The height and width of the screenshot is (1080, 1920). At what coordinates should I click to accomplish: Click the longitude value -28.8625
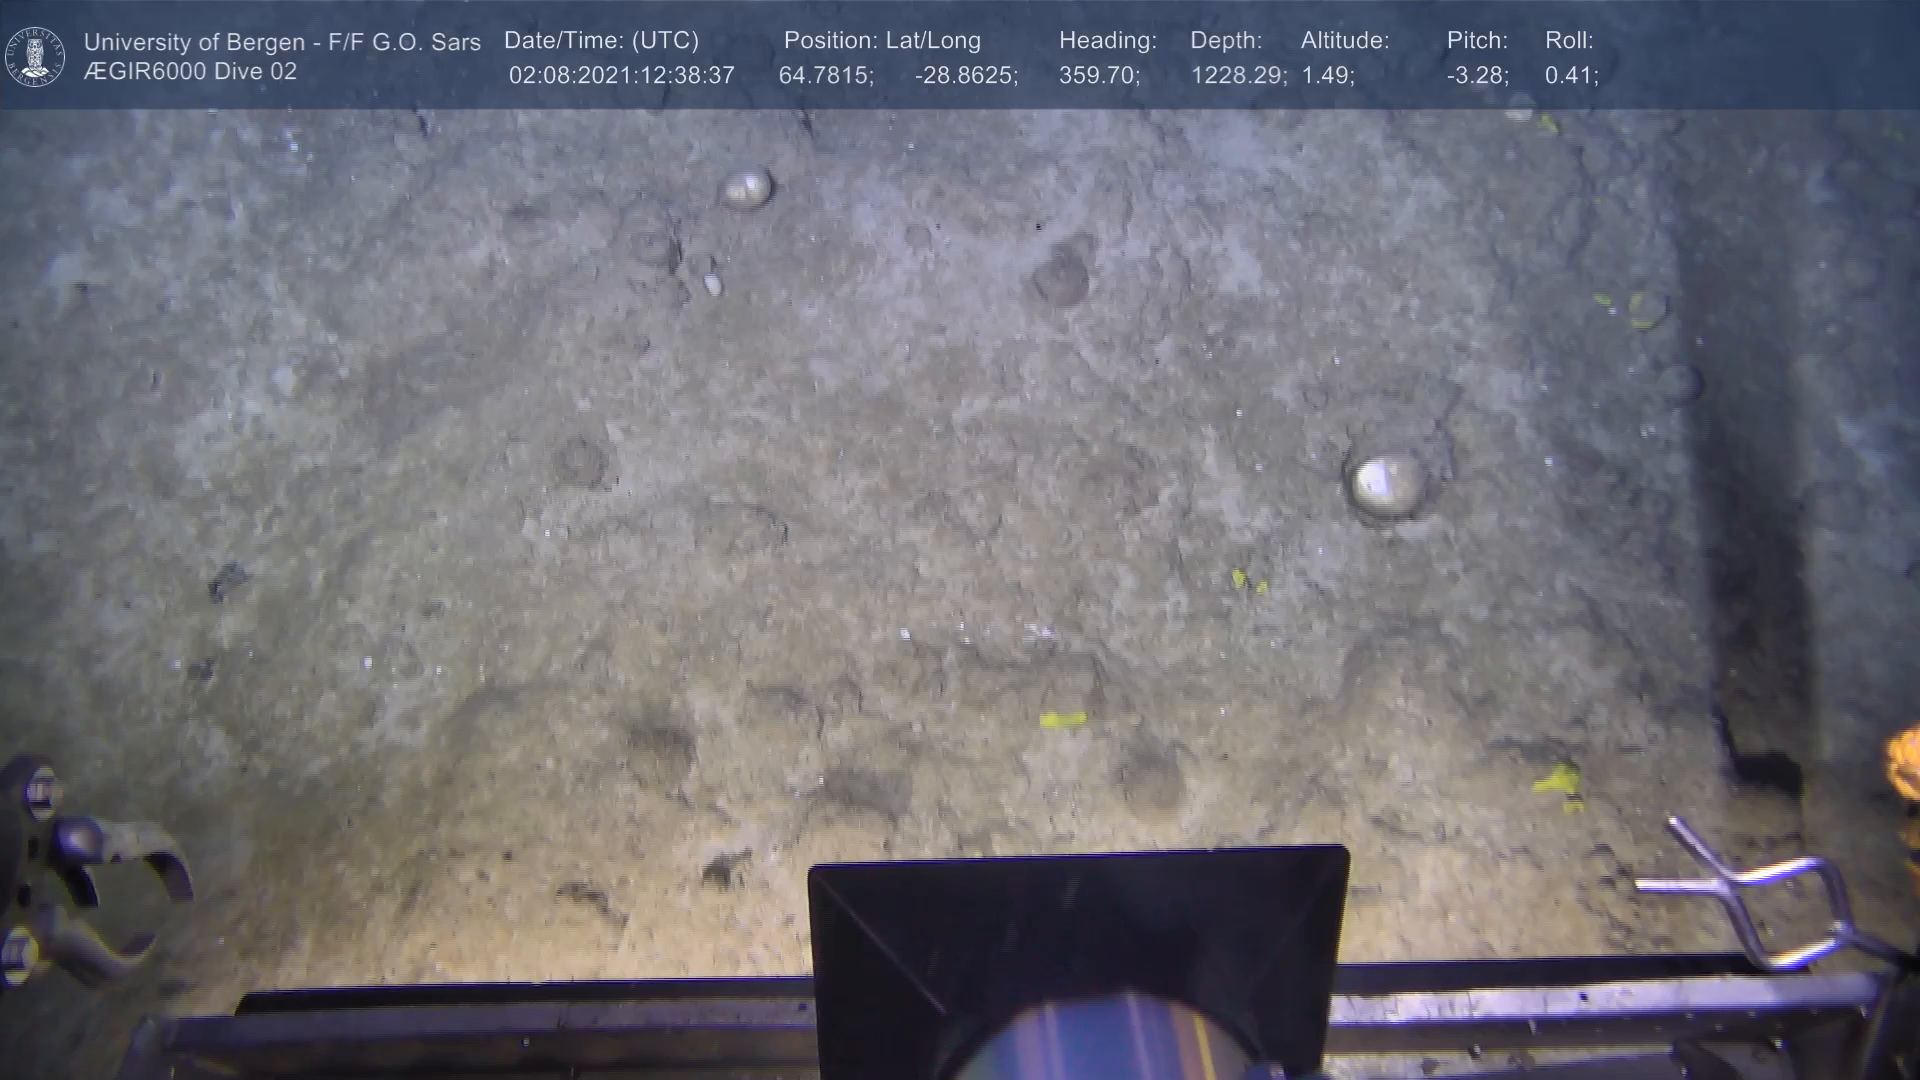966,76
